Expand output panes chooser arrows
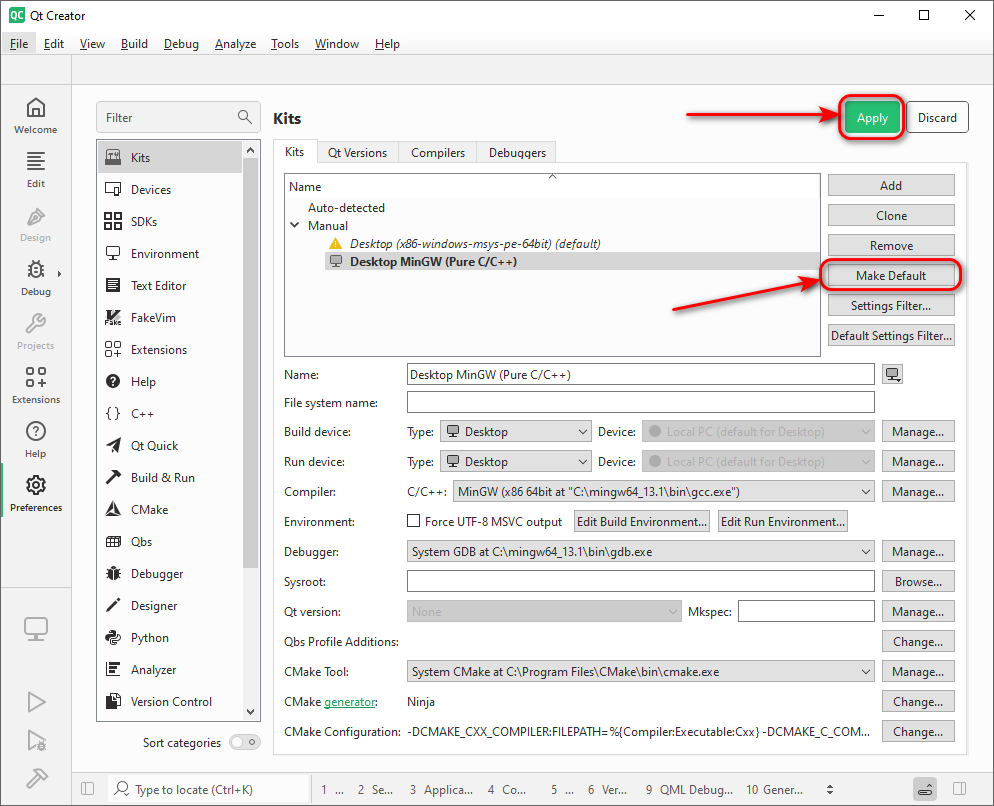The width and height of the screenshot is (994, 806). pyautogui.click(x=830, y=790)
